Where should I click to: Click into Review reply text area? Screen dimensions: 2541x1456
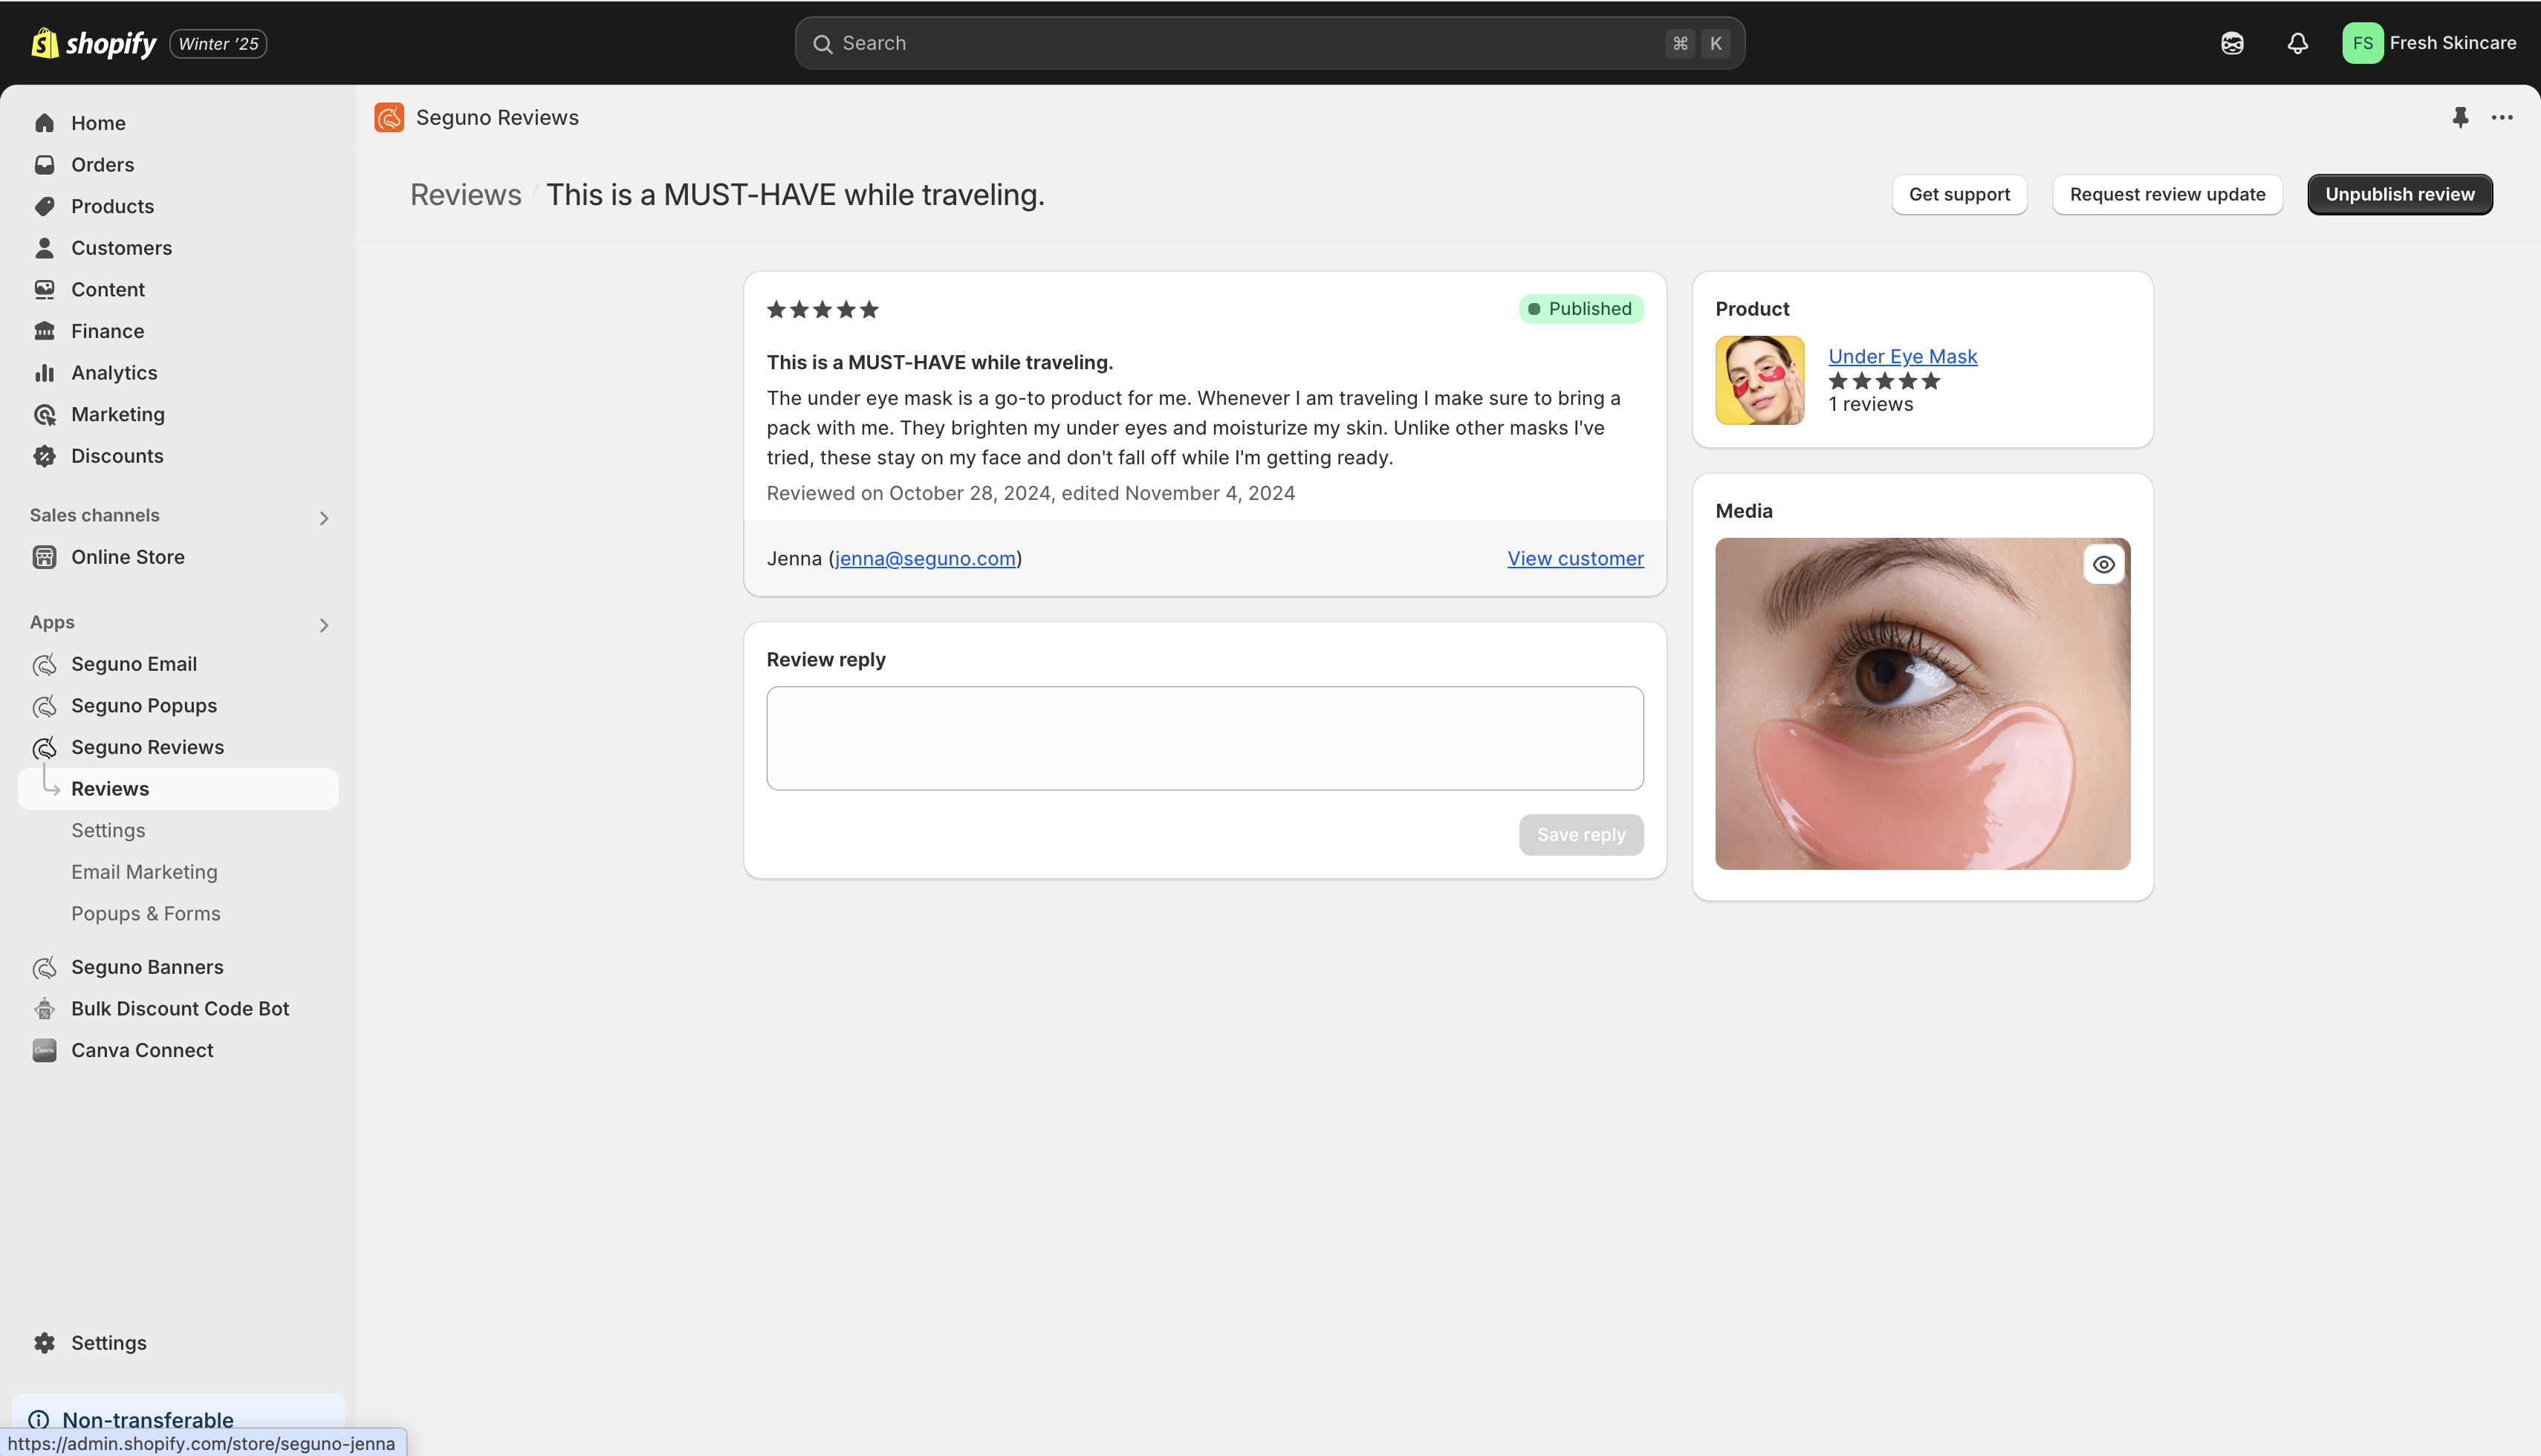(x=1204, y=738)
